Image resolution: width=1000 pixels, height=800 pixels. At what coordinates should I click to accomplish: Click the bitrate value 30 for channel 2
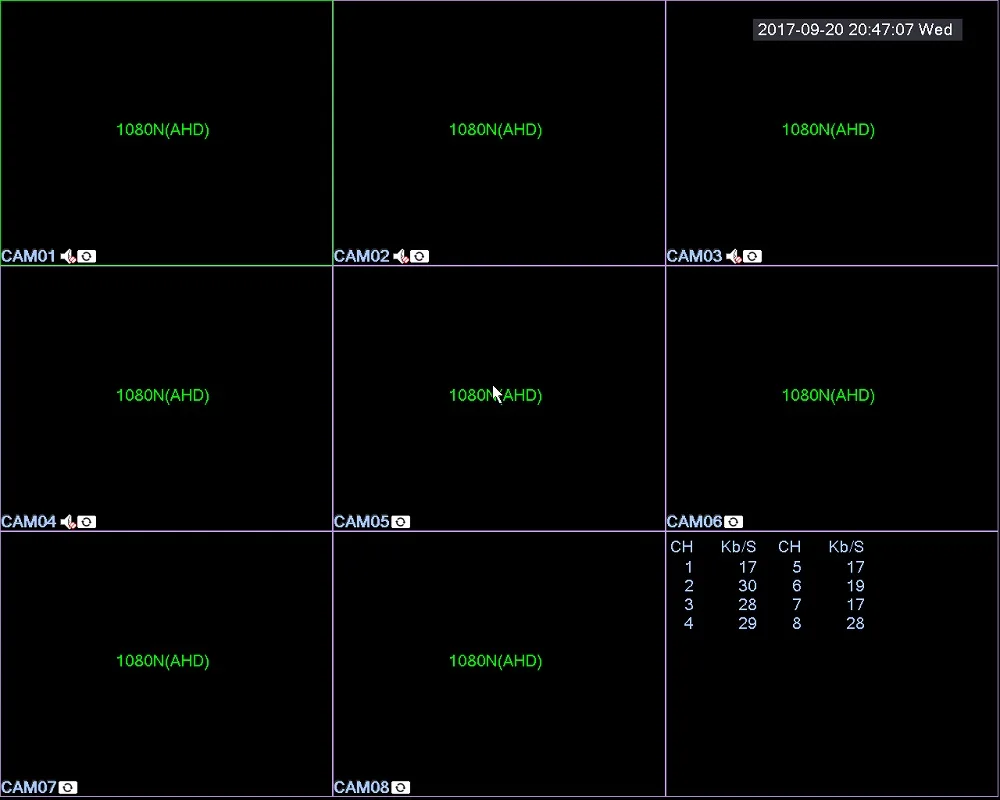coord(747,586)
